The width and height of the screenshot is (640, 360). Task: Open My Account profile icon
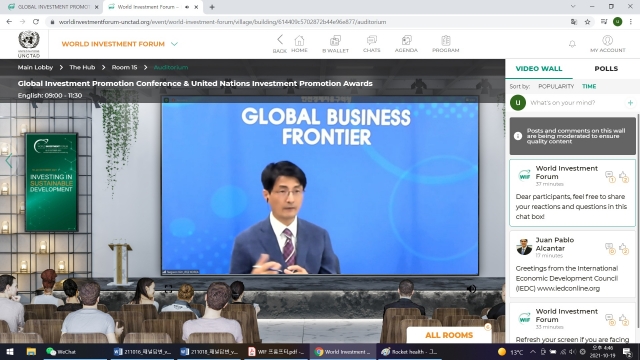607,40
